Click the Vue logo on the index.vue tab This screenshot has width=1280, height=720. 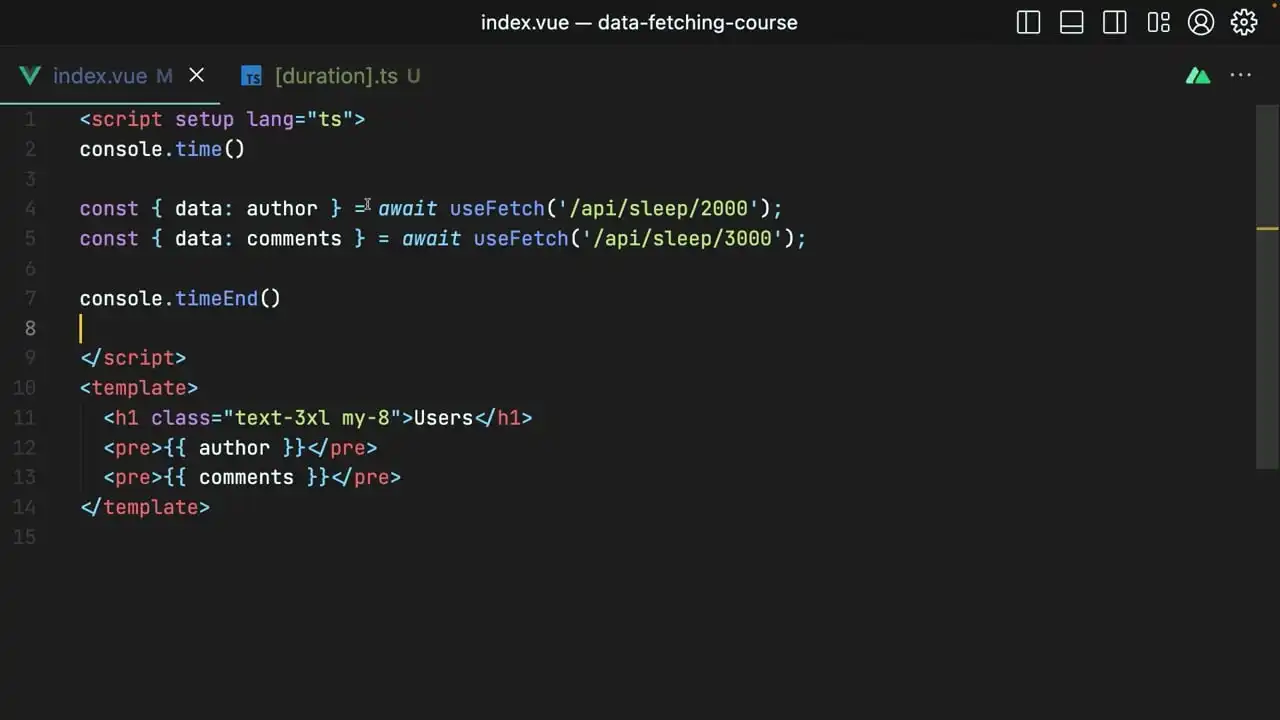pos(29,75)
